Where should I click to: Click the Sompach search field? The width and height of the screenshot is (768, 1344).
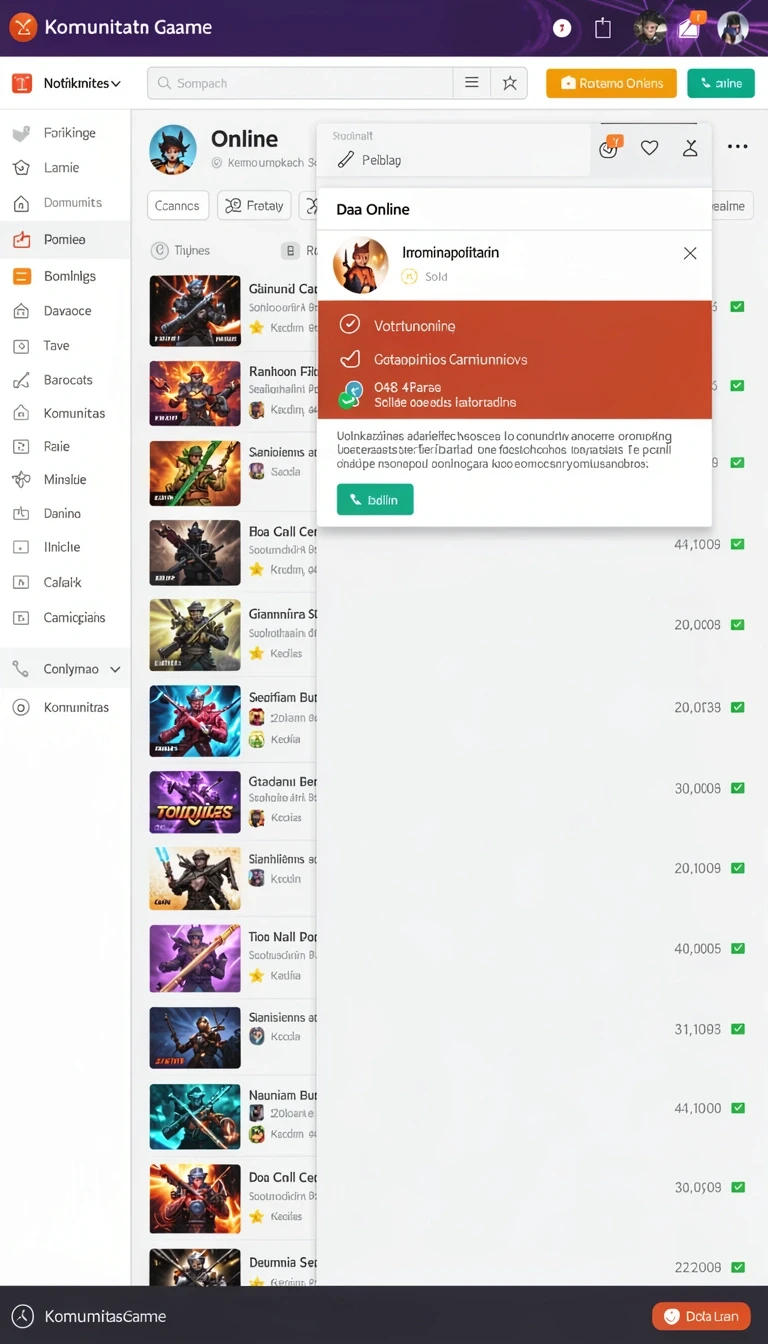point(300,84)
